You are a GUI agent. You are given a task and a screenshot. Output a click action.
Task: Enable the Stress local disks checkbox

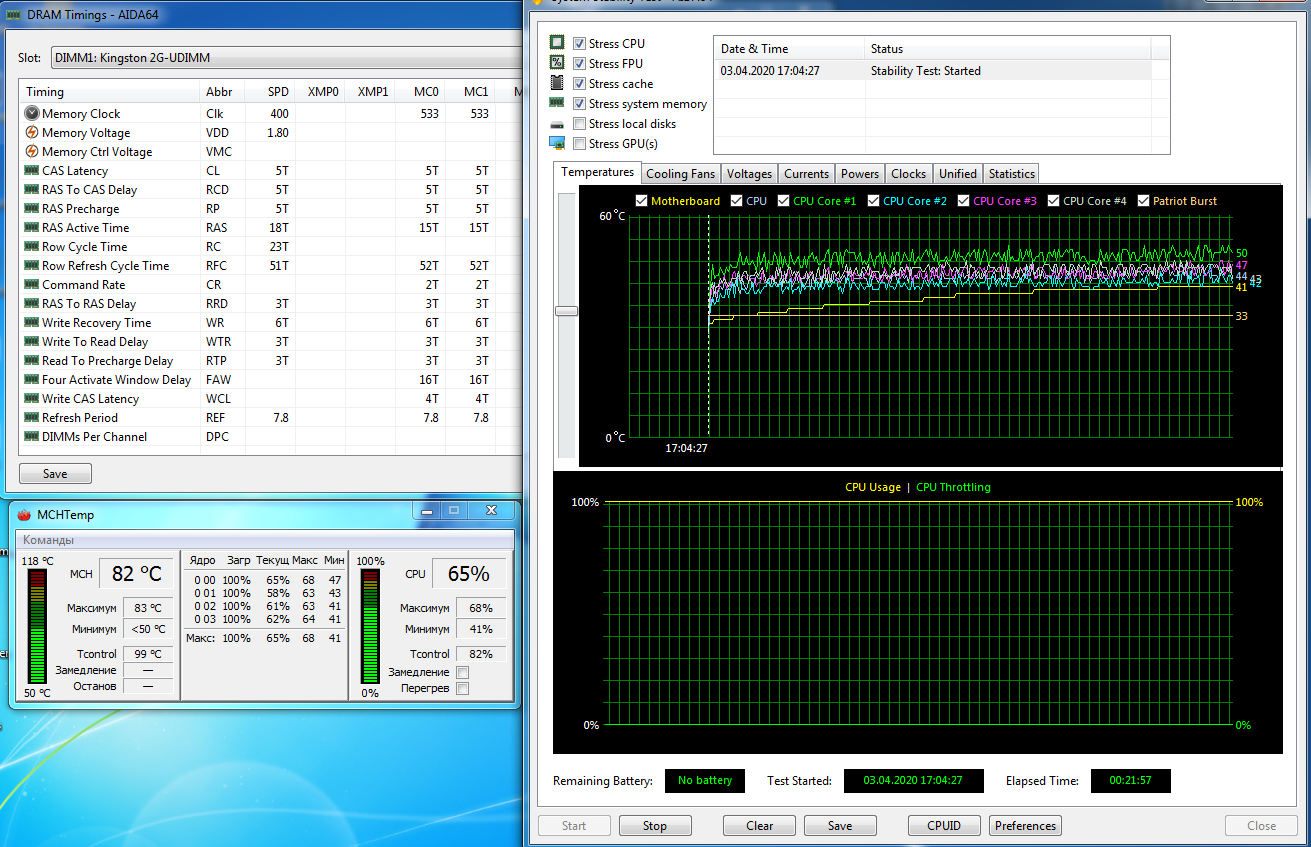coord(580,124)
